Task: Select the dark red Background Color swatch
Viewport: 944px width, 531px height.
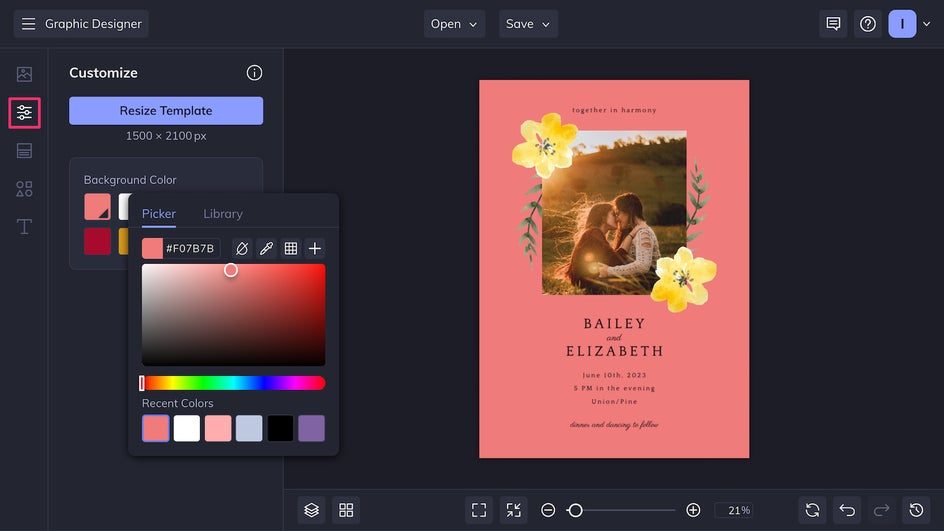Action: coord(98,241)
